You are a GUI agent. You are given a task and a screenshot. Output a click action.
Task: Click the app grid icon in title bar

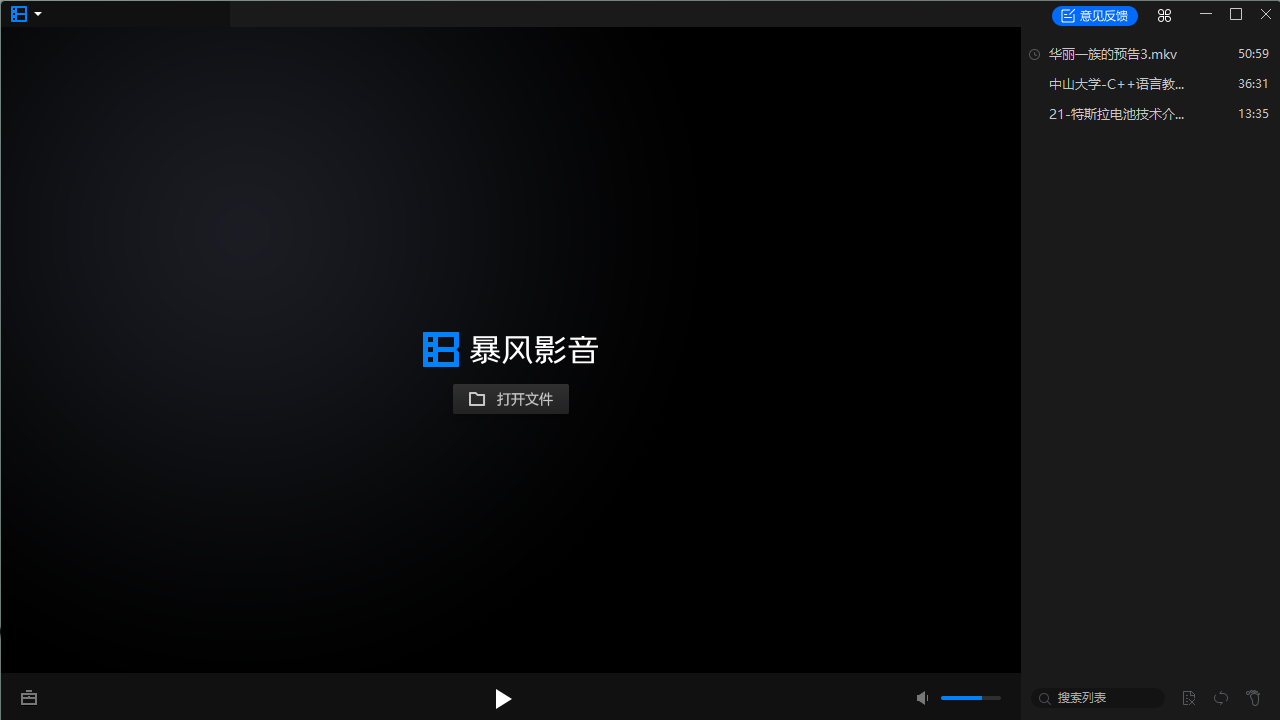(x=1164, y=14)
